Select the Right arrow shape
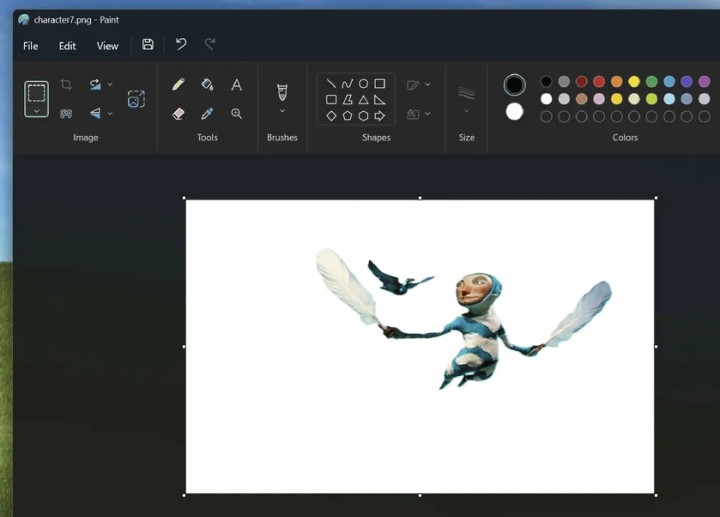Image resolution: width=720 pixels, height=517 pixels. click(x=379, y=116)
